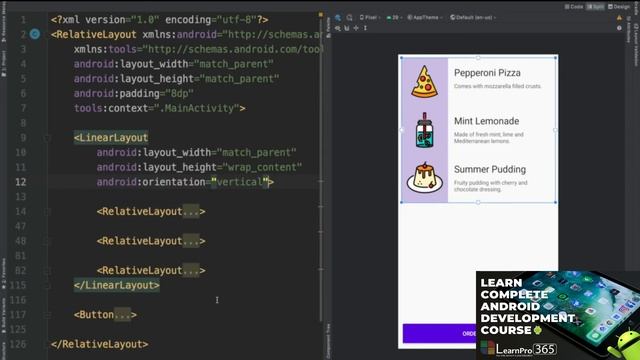This screenshot has height=360, width=640.
Task: Click the pizza slice image in preview
Action: pyautogui.click(x=424, y=82)
